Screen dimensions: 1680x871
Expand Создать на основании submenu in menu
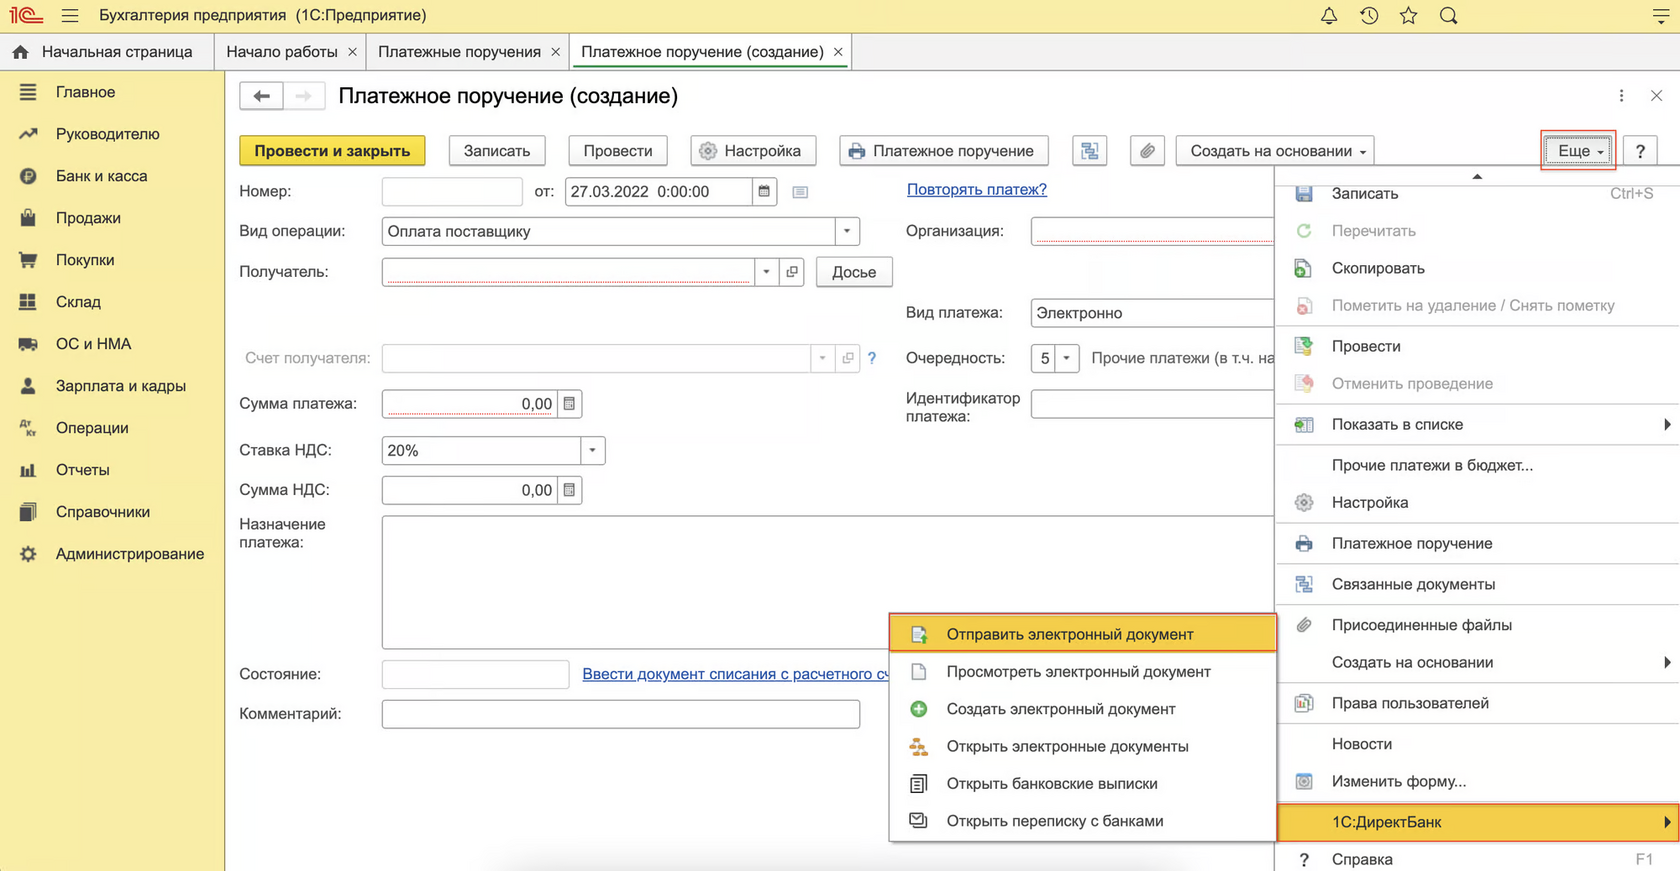(1477, 662)
